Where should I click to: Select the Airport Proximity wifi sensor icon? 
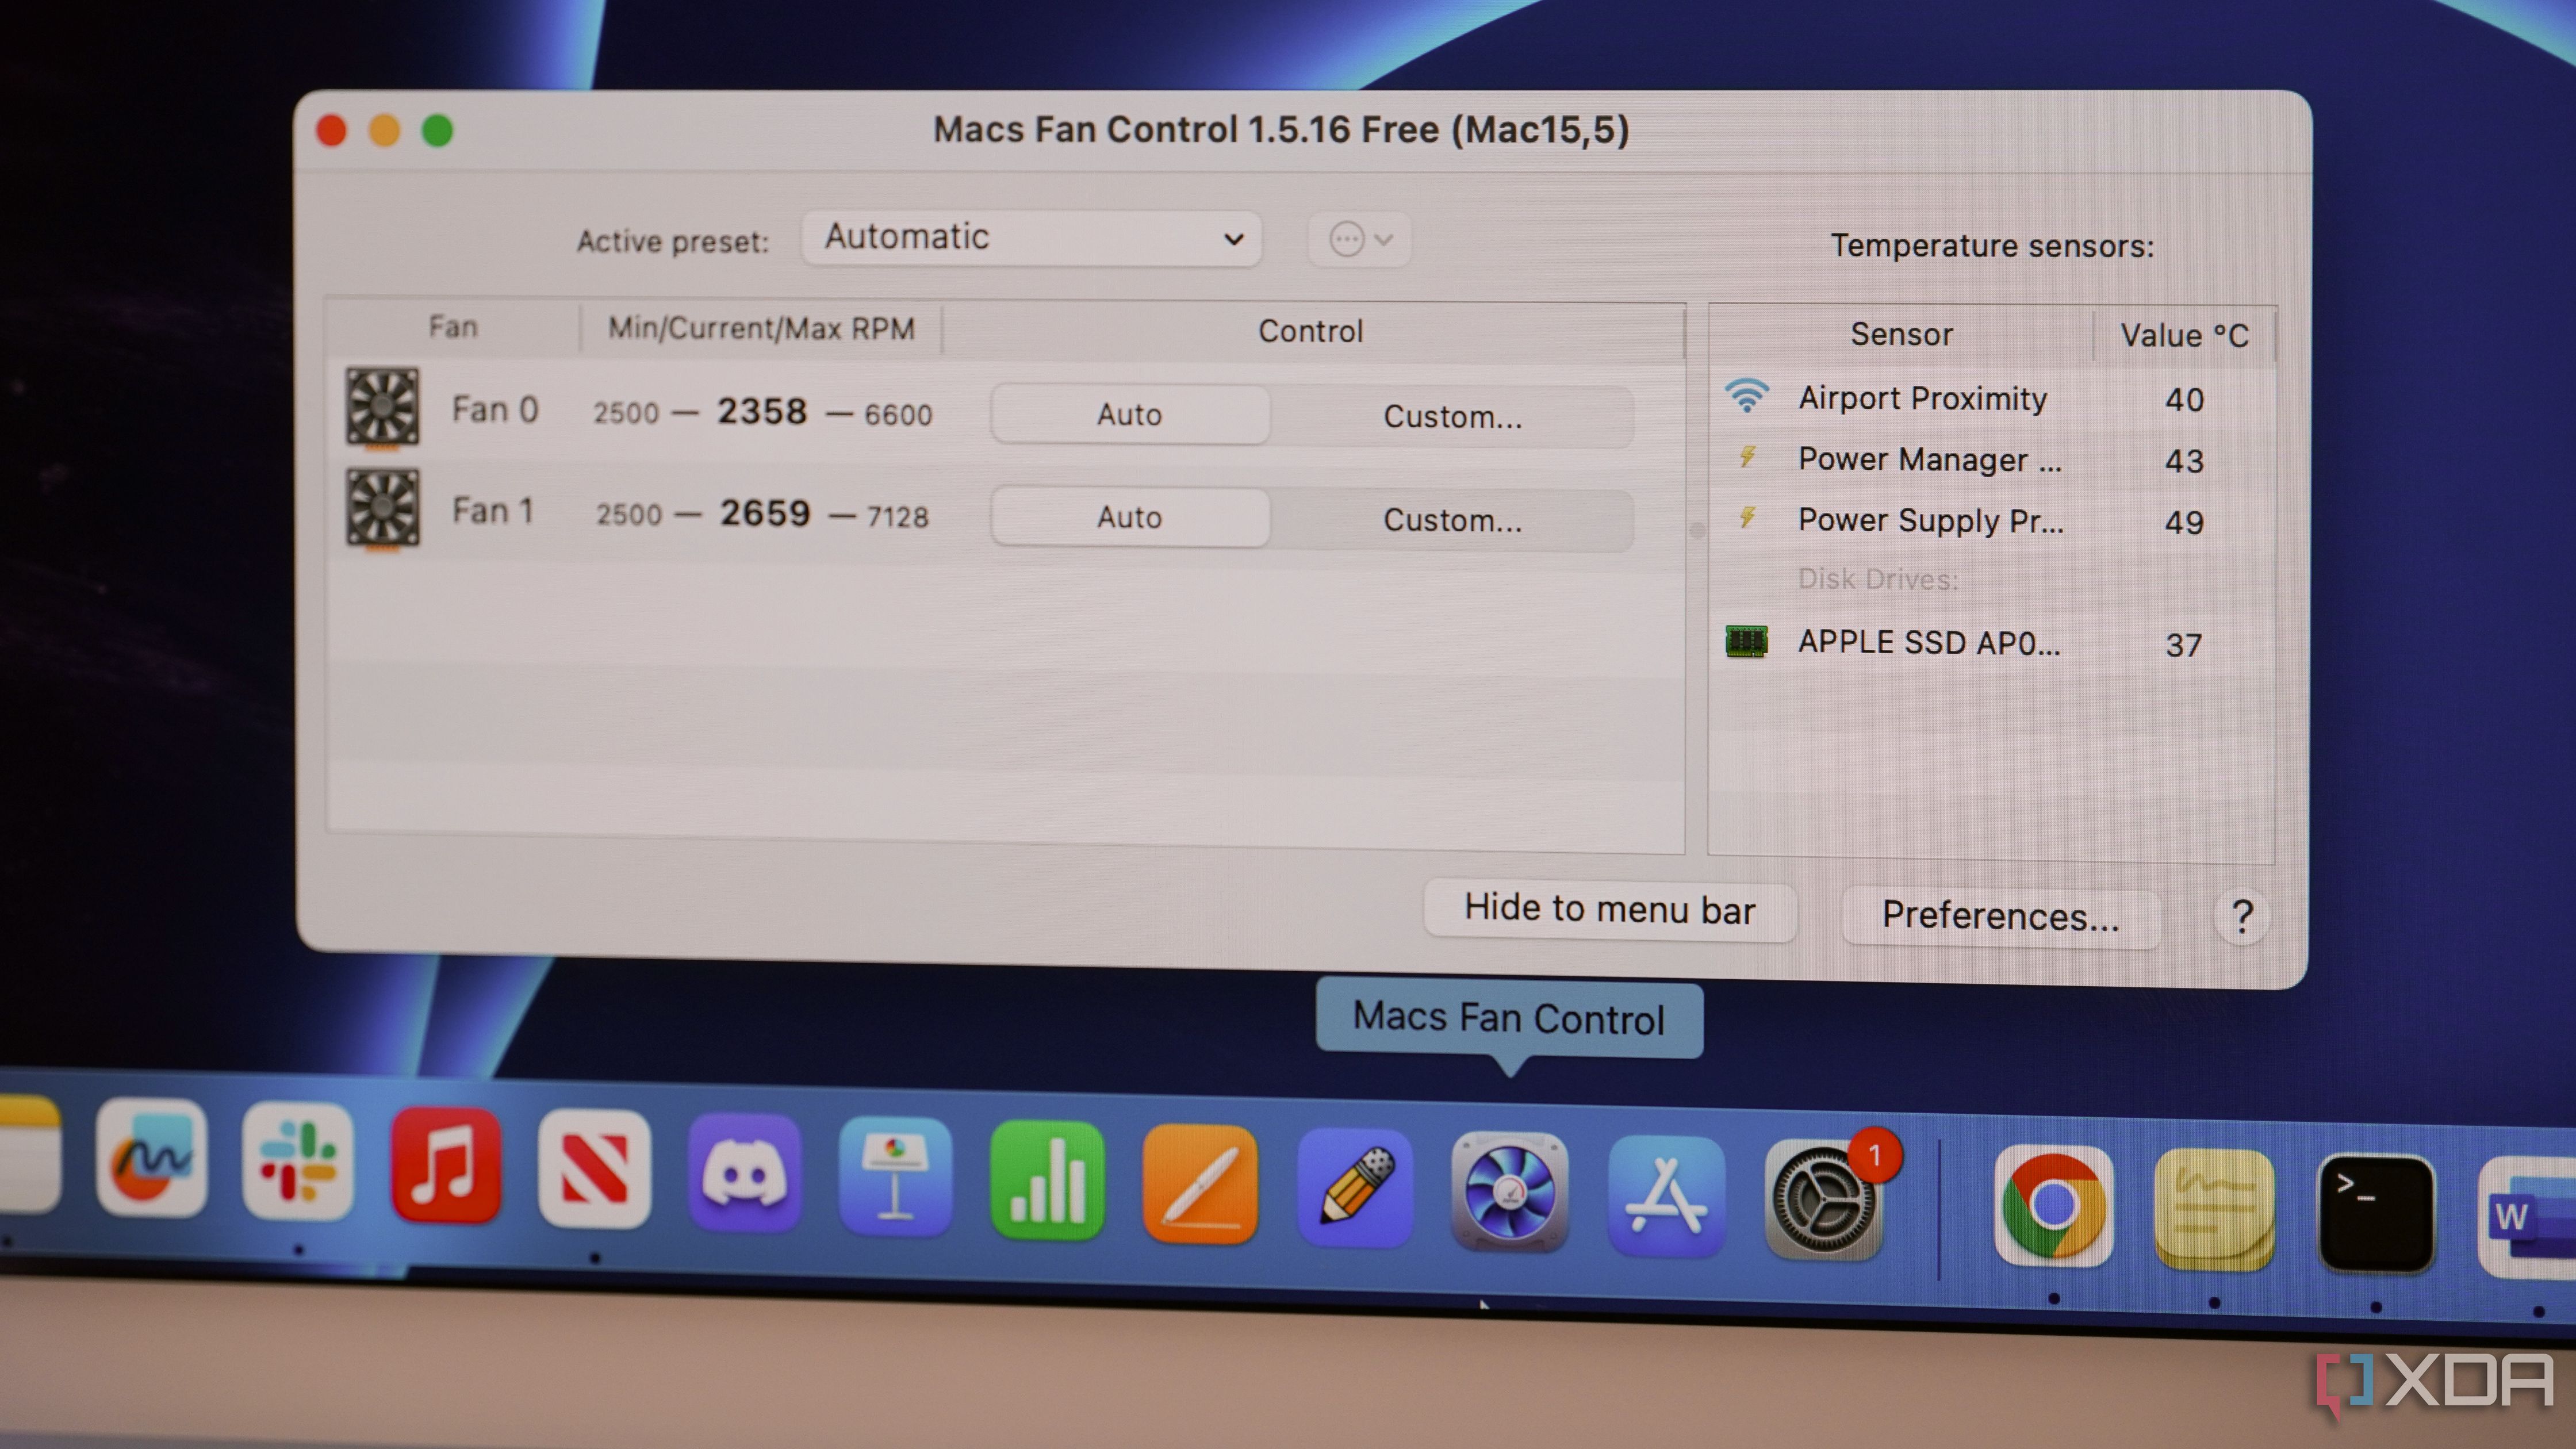point(1746,397)
